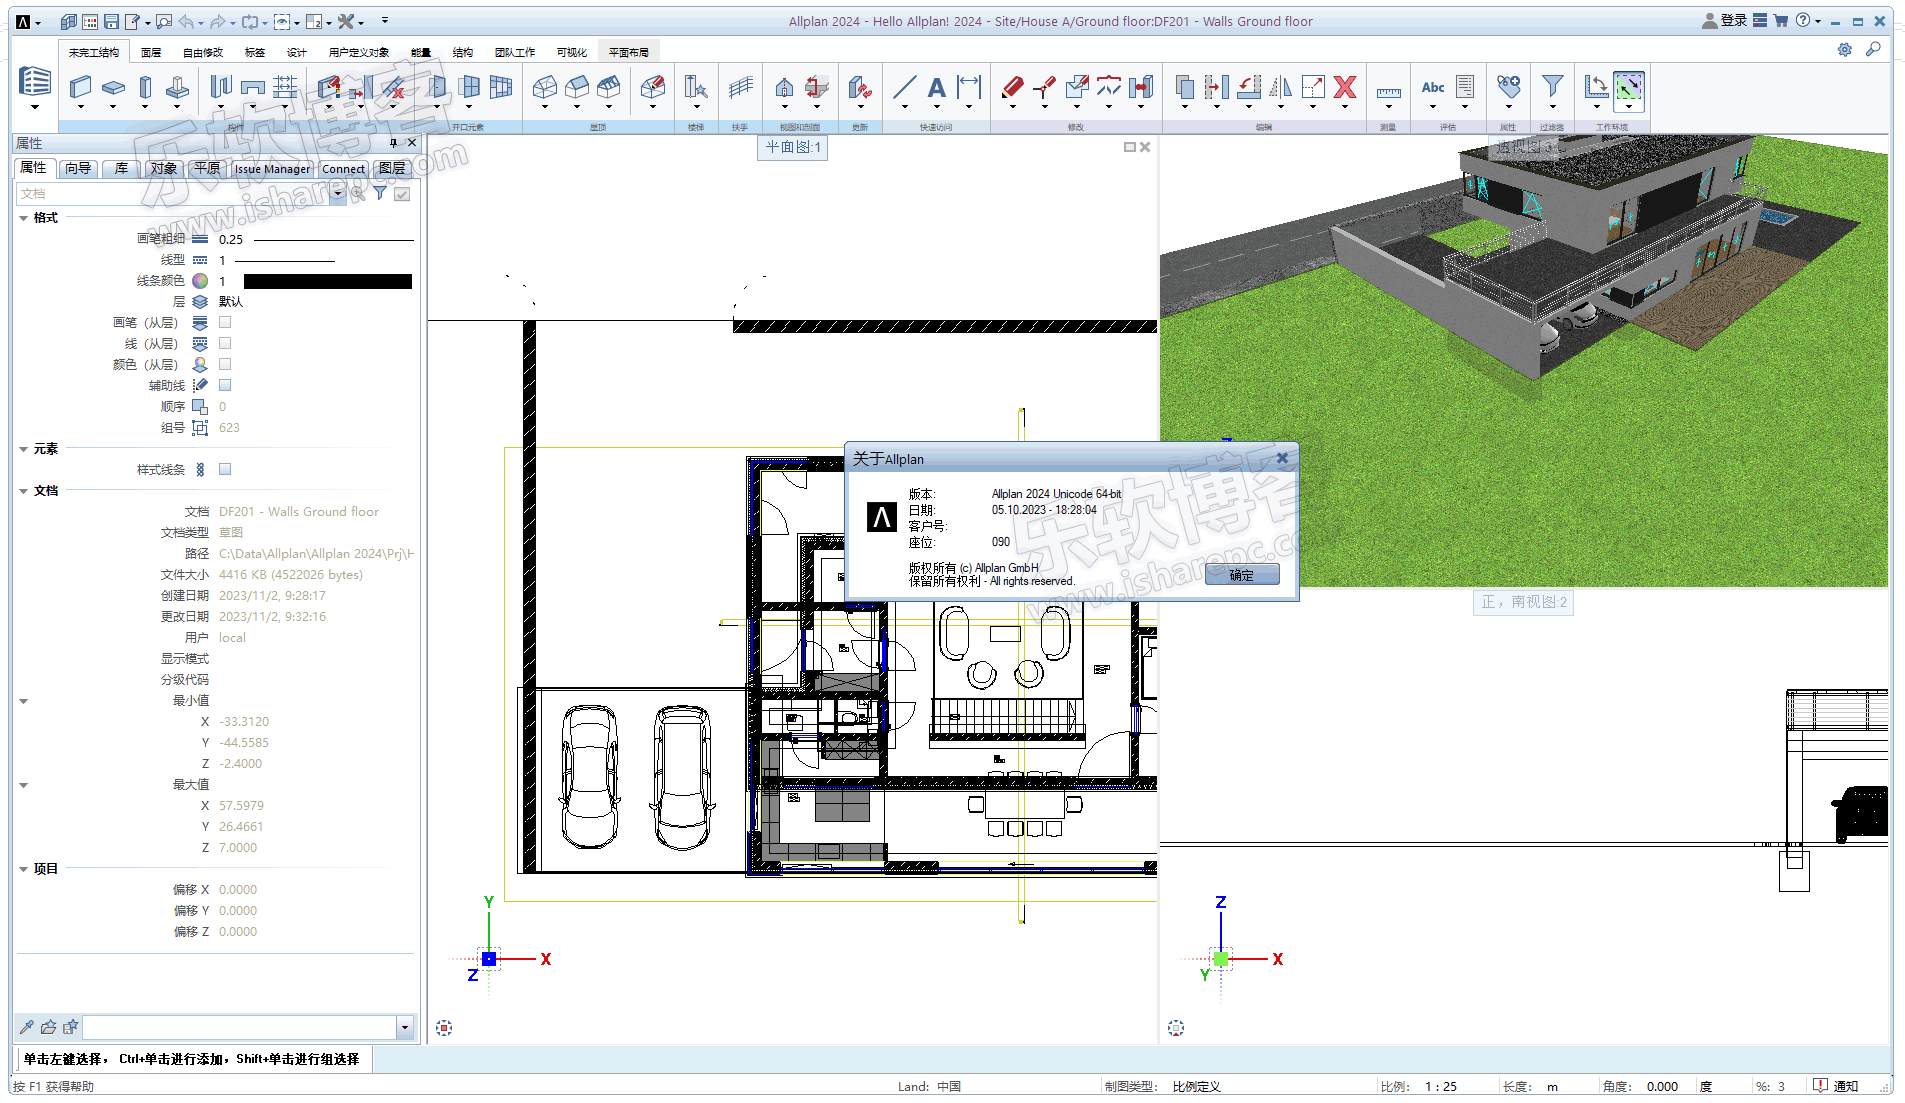This screenshot has width=1905, height=1103.
Task: Open the 文档 object selector dropdown
Action: (x=338, y=193)
